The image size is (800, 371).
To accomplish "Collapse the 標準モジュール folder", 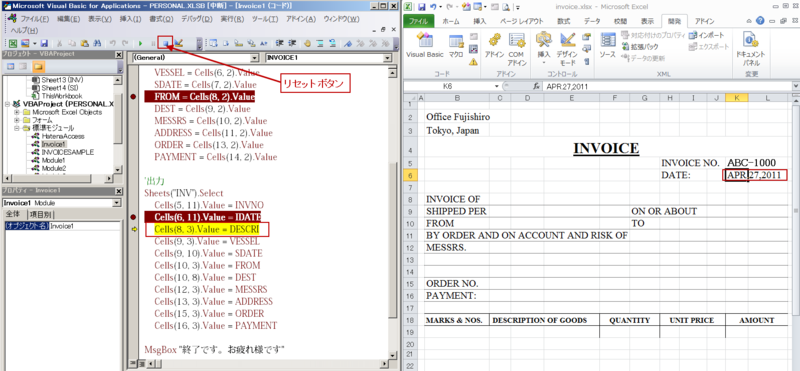I will coord(17,128).
